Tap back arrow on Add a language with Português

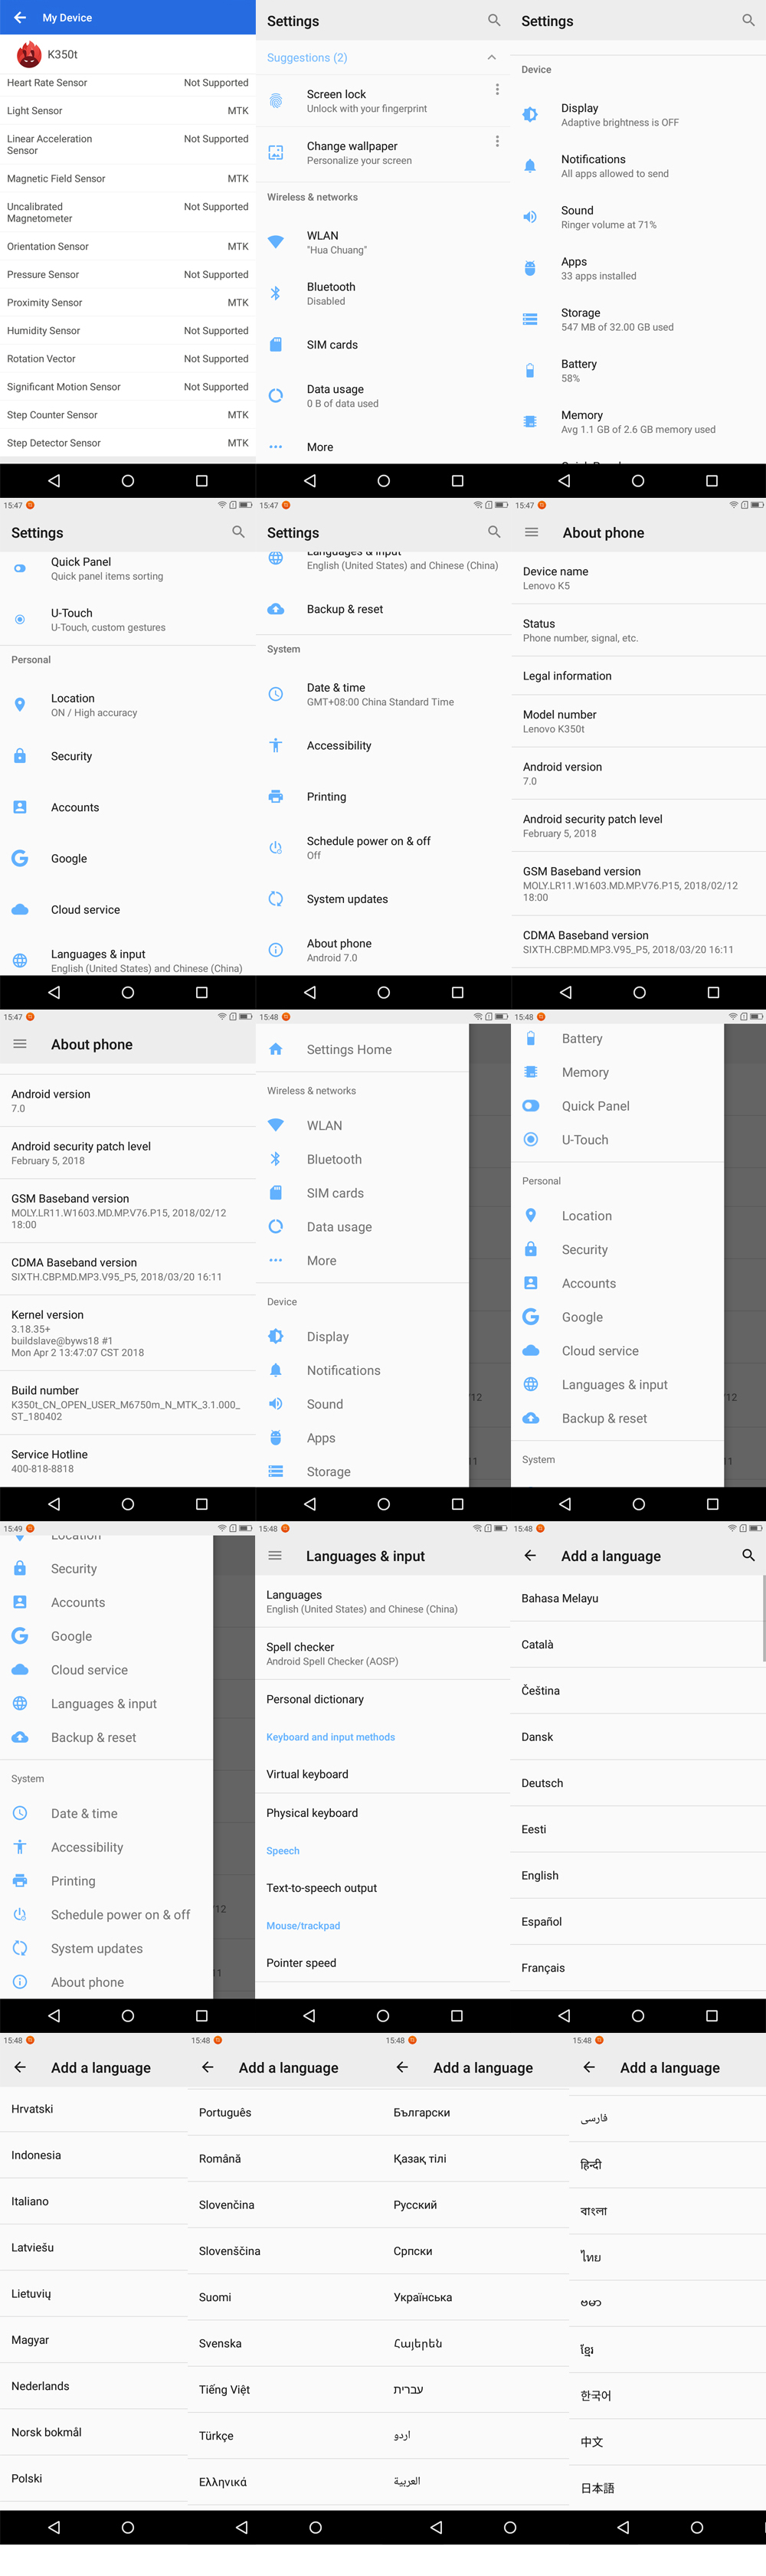click(x=208, y=2067)
